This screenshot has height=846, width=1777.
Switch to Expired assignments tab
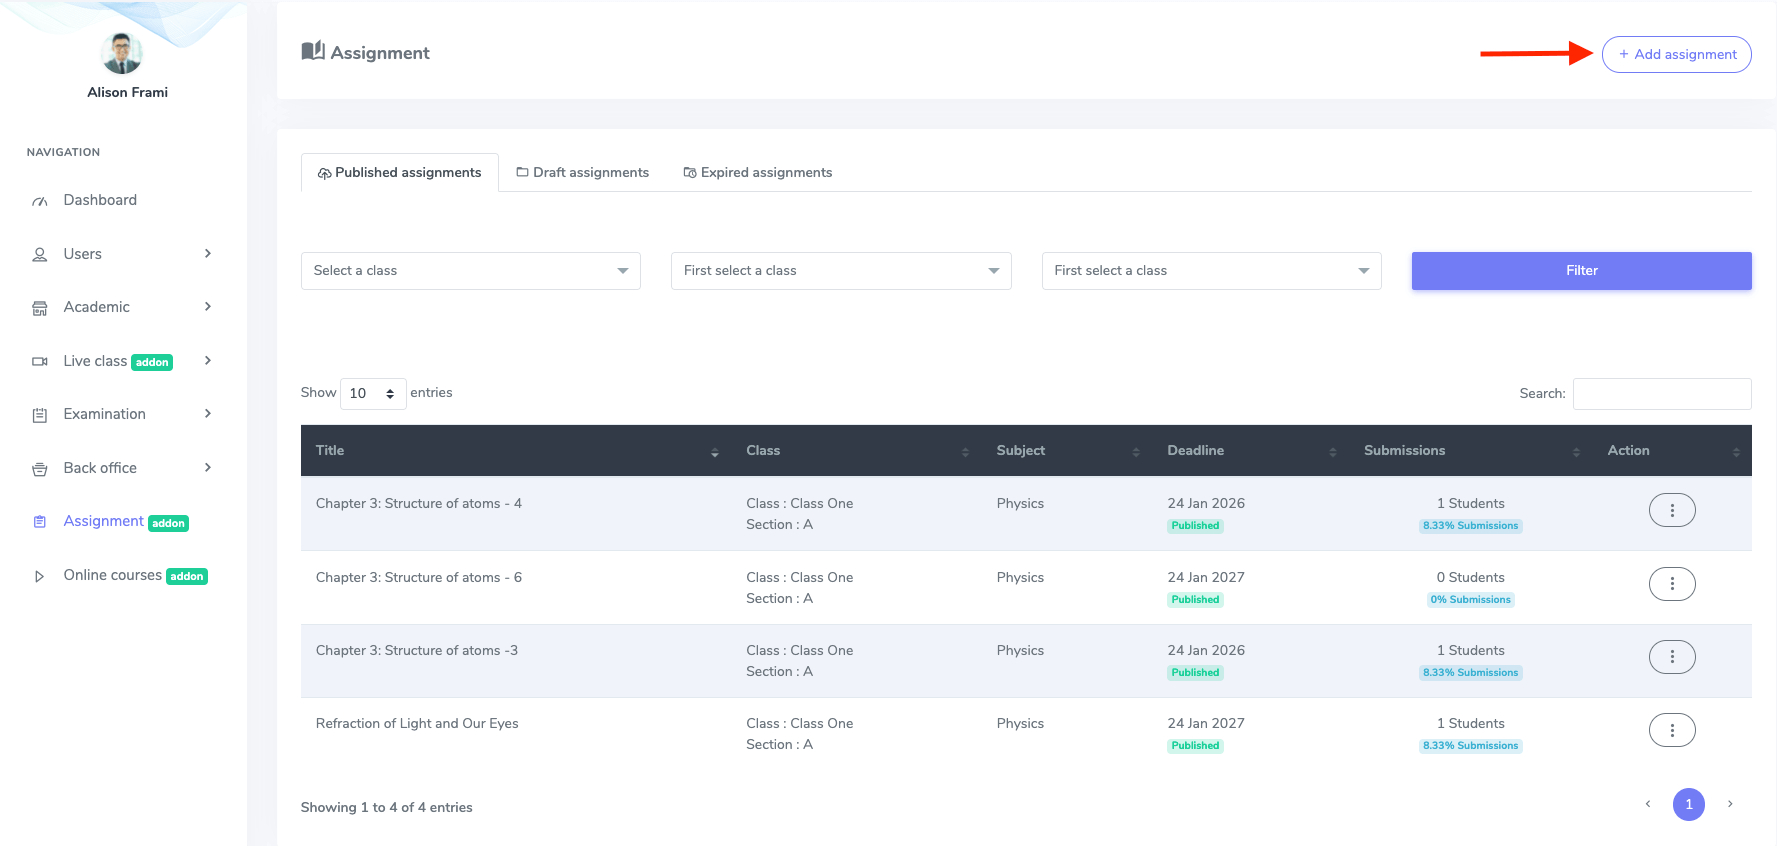coord(757,173)
